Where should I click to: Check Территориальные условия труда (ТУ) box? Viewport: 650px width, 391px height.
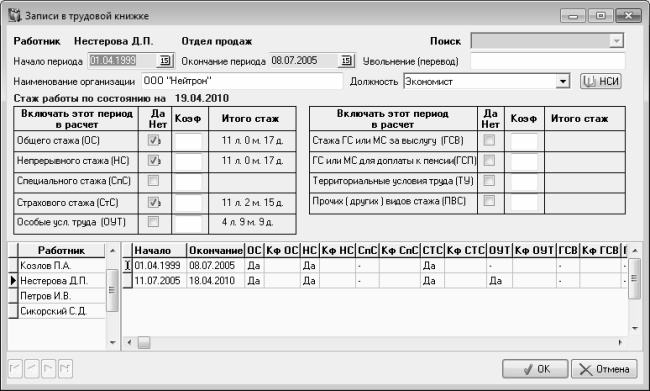489,180
